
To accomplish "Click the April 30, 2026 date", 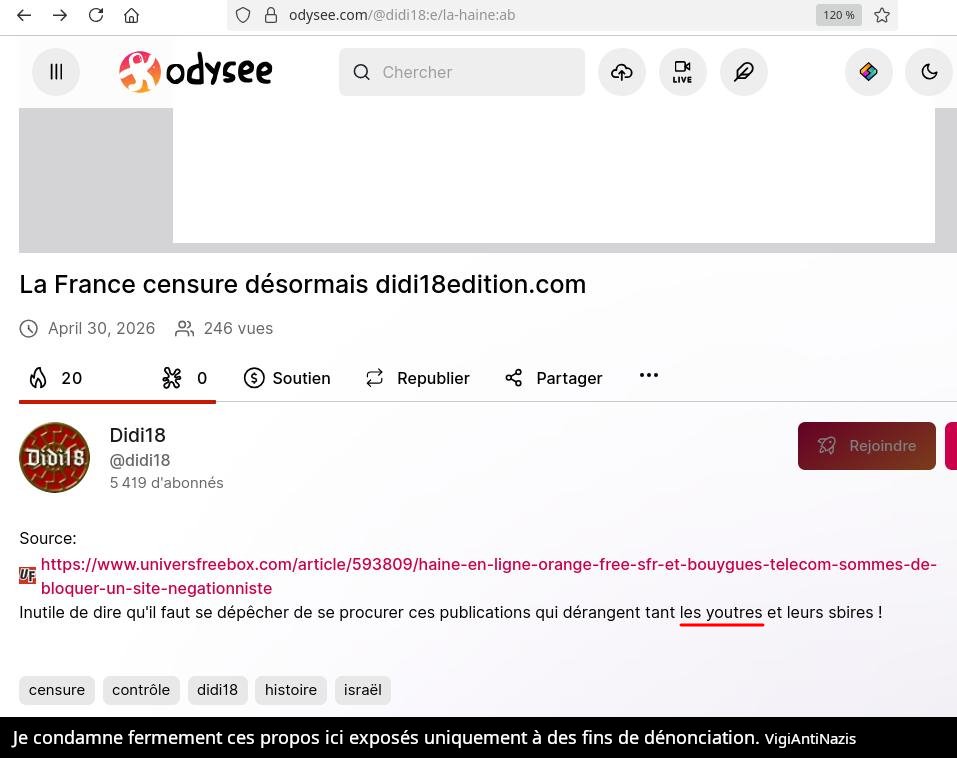I will click(101, 328).
